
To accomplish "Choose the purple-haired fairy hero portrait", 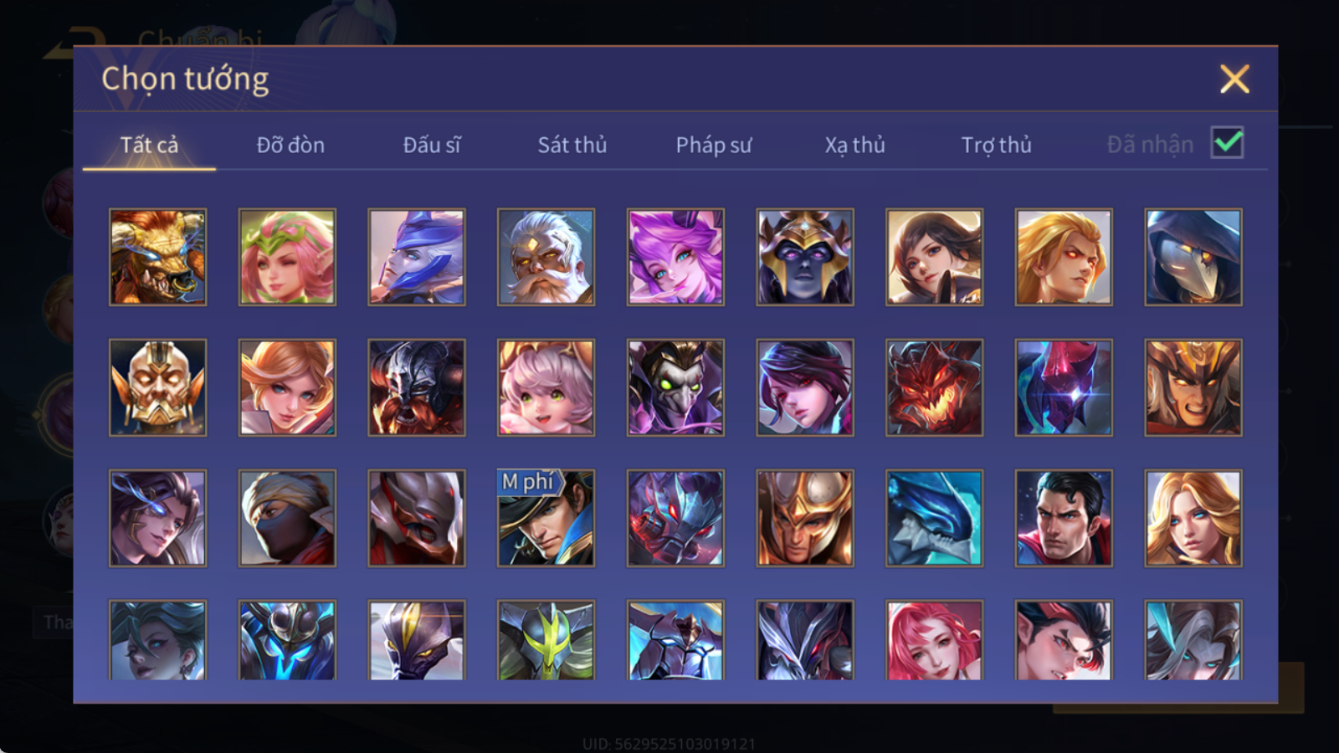I will 676,257.
